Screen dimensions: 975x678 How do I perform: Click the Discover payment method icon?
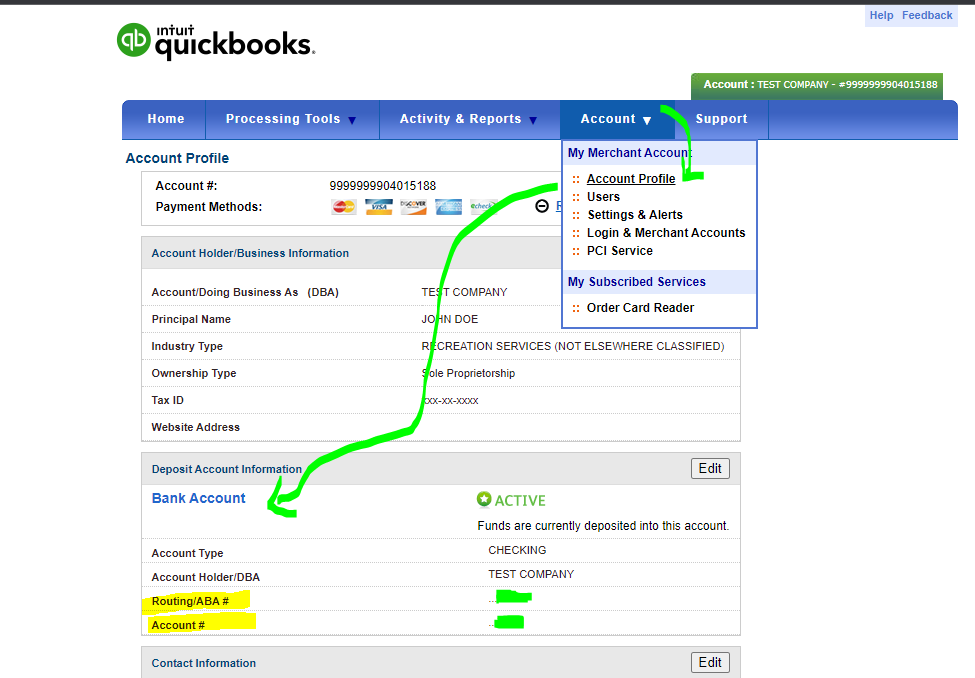point(414,207)
